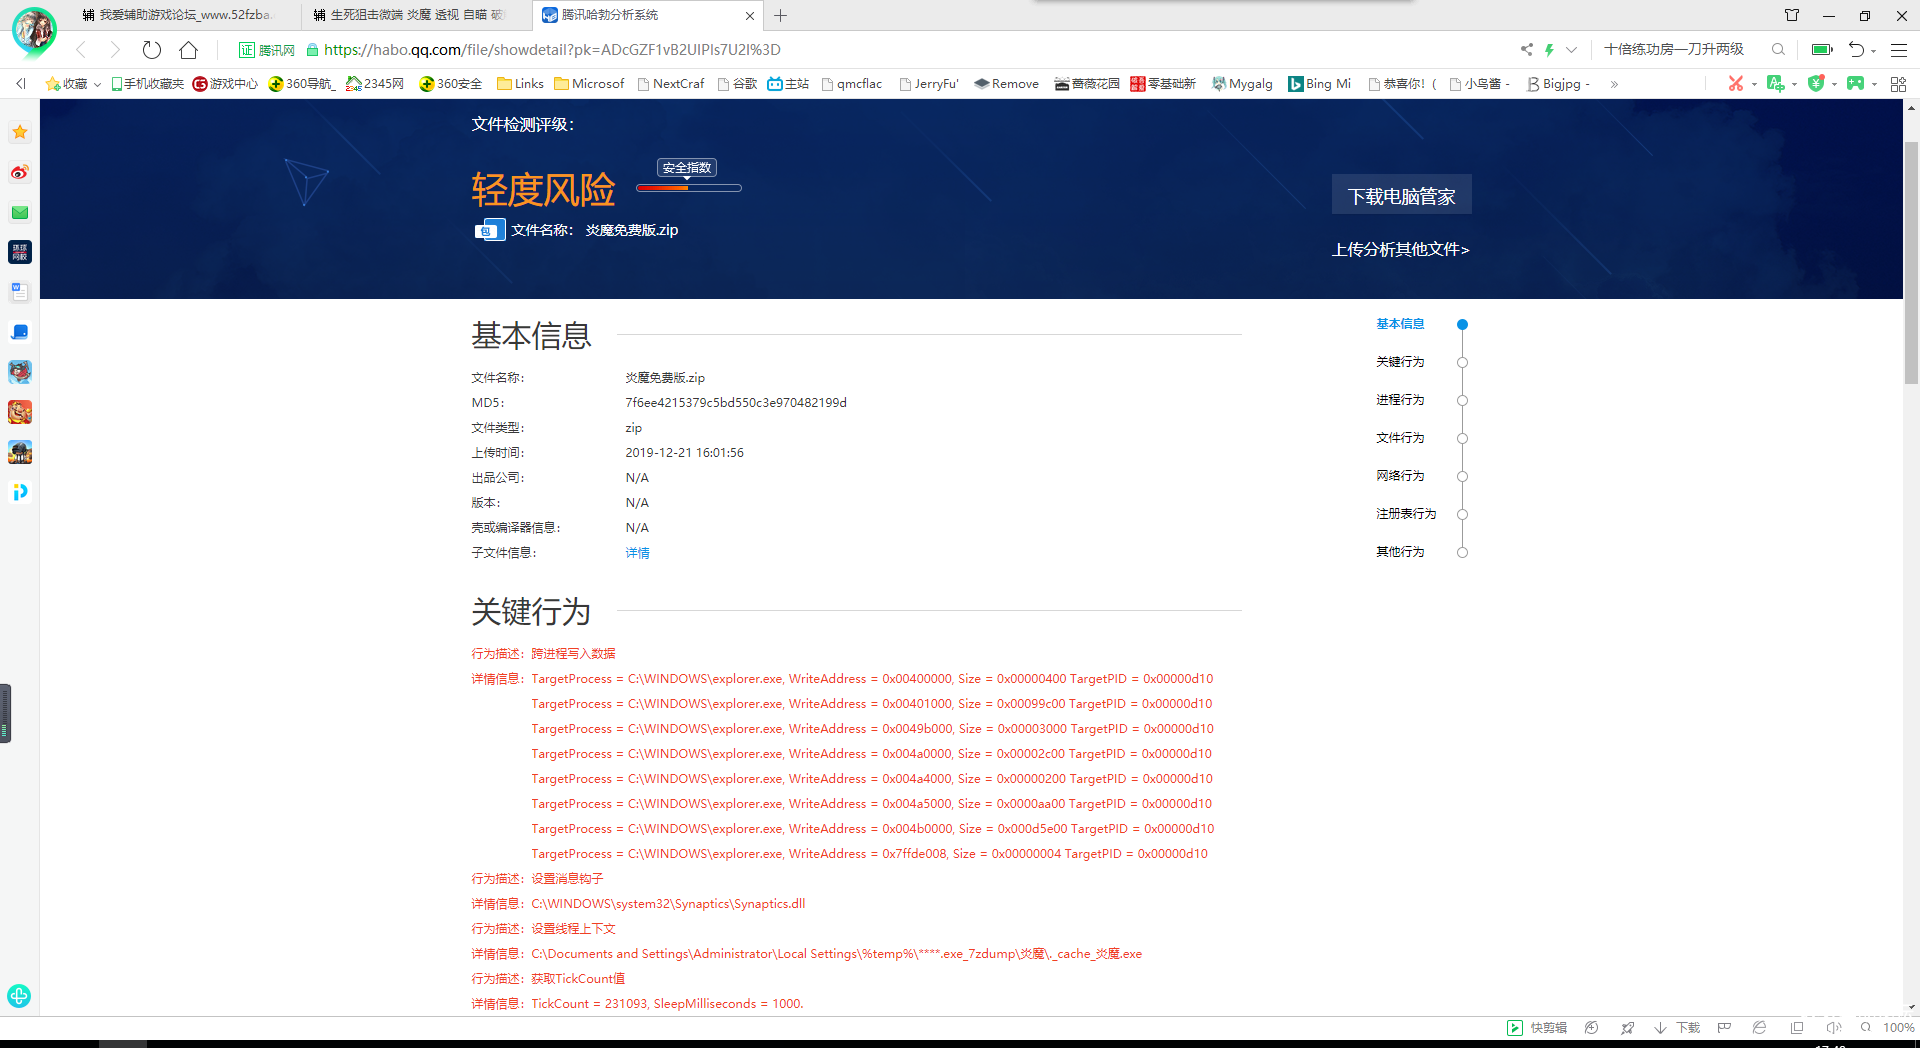Open the gamepad extension dropdown arrow
The image size is (1920, 1048).
point(1874,85)
